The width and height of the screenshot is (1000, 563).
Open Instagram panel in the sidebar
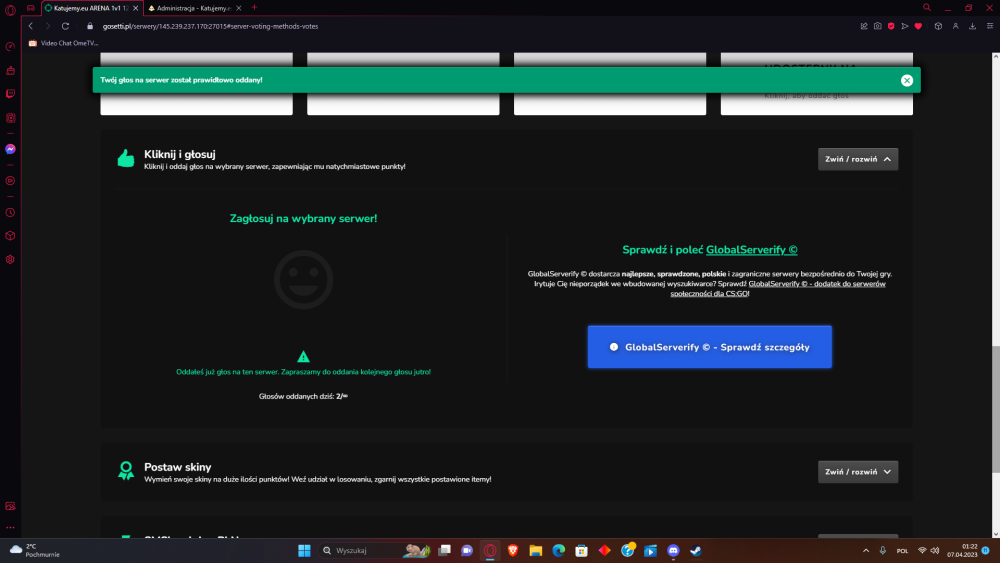click(x=10, y=118)
